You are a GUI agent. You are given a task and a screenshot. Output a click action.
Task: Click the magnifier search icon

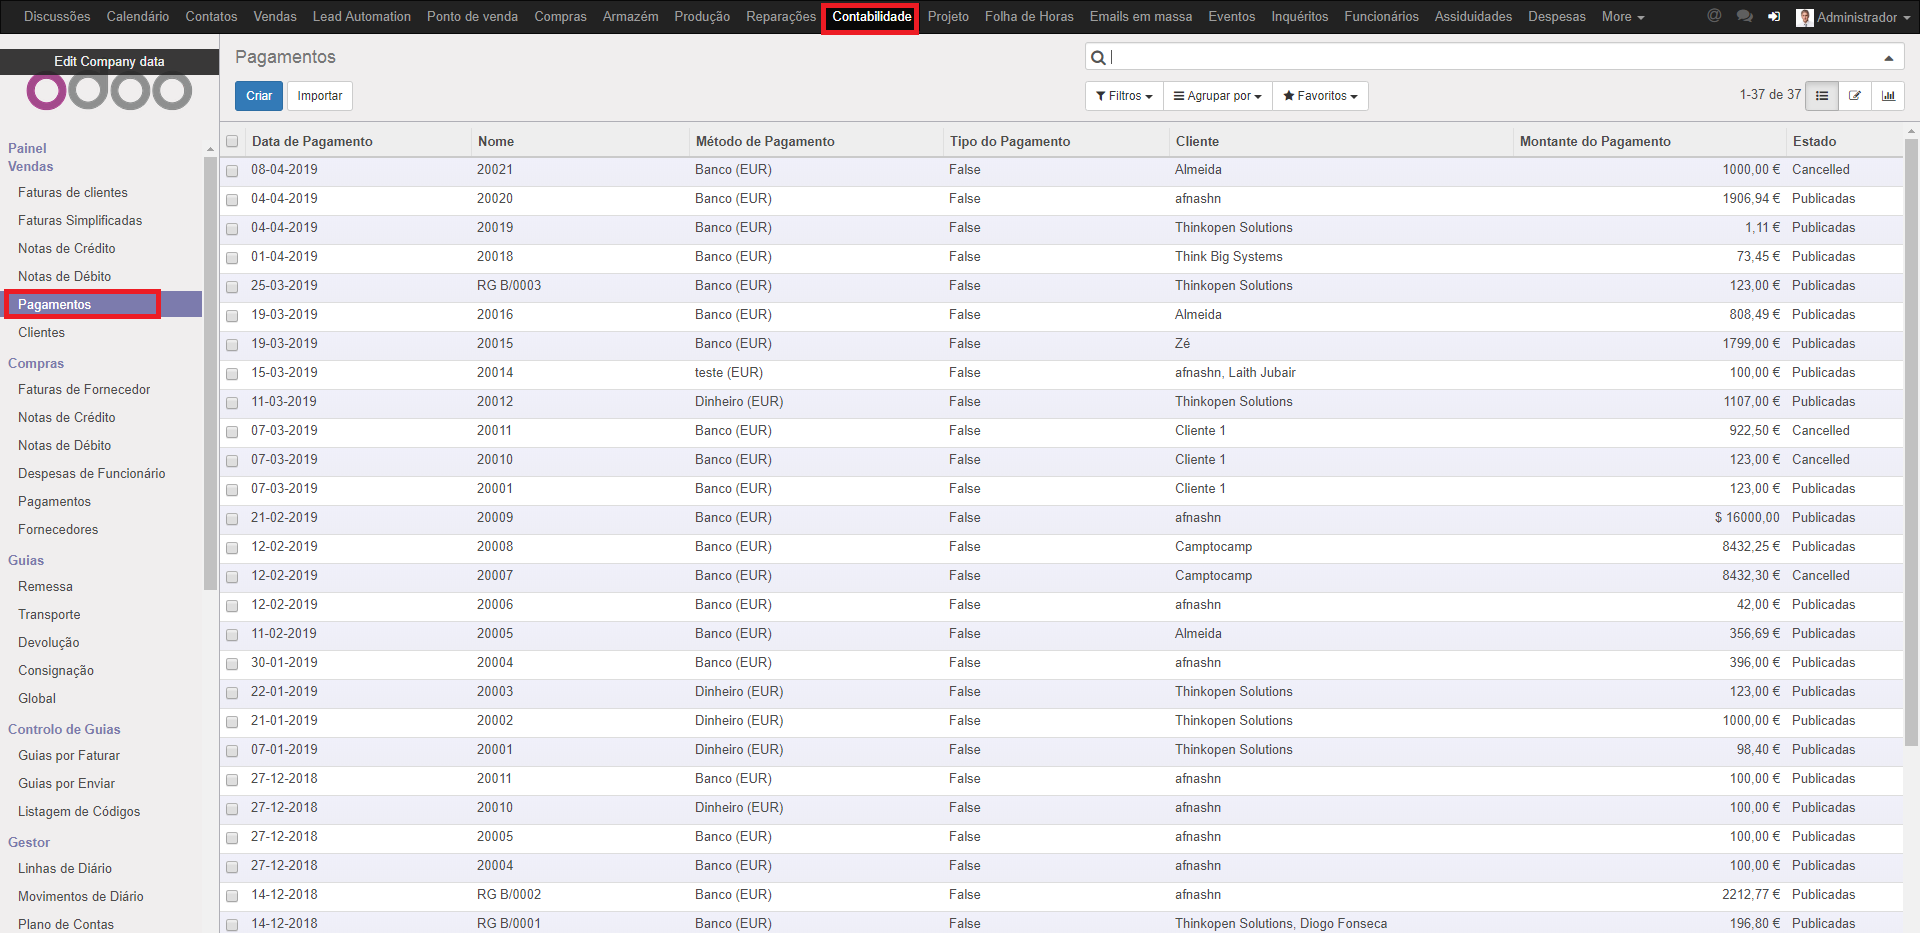tap(1098, 57)
